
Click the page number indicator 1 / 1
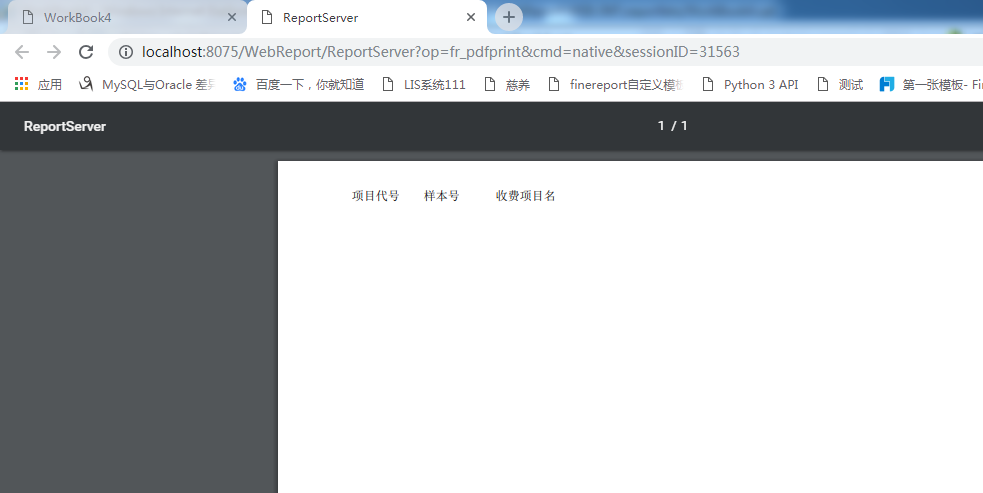tap(672, 126)
